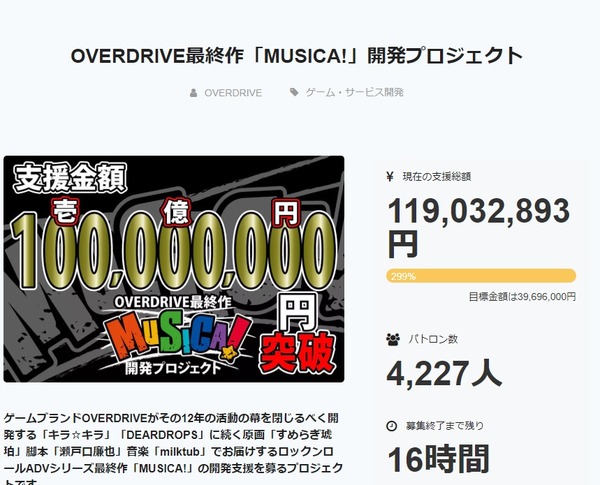600x485 pixels.
Task: Click the tag icon beside the category
Action: point(294,92)
